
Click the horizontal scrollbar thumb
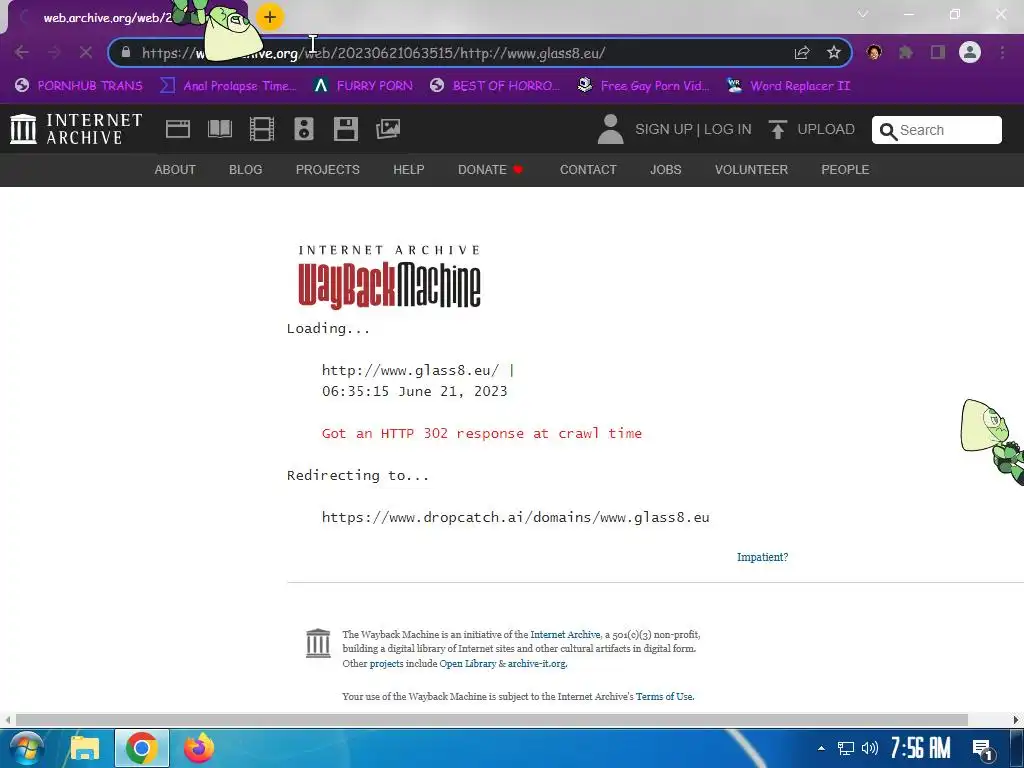click(491, 720)
